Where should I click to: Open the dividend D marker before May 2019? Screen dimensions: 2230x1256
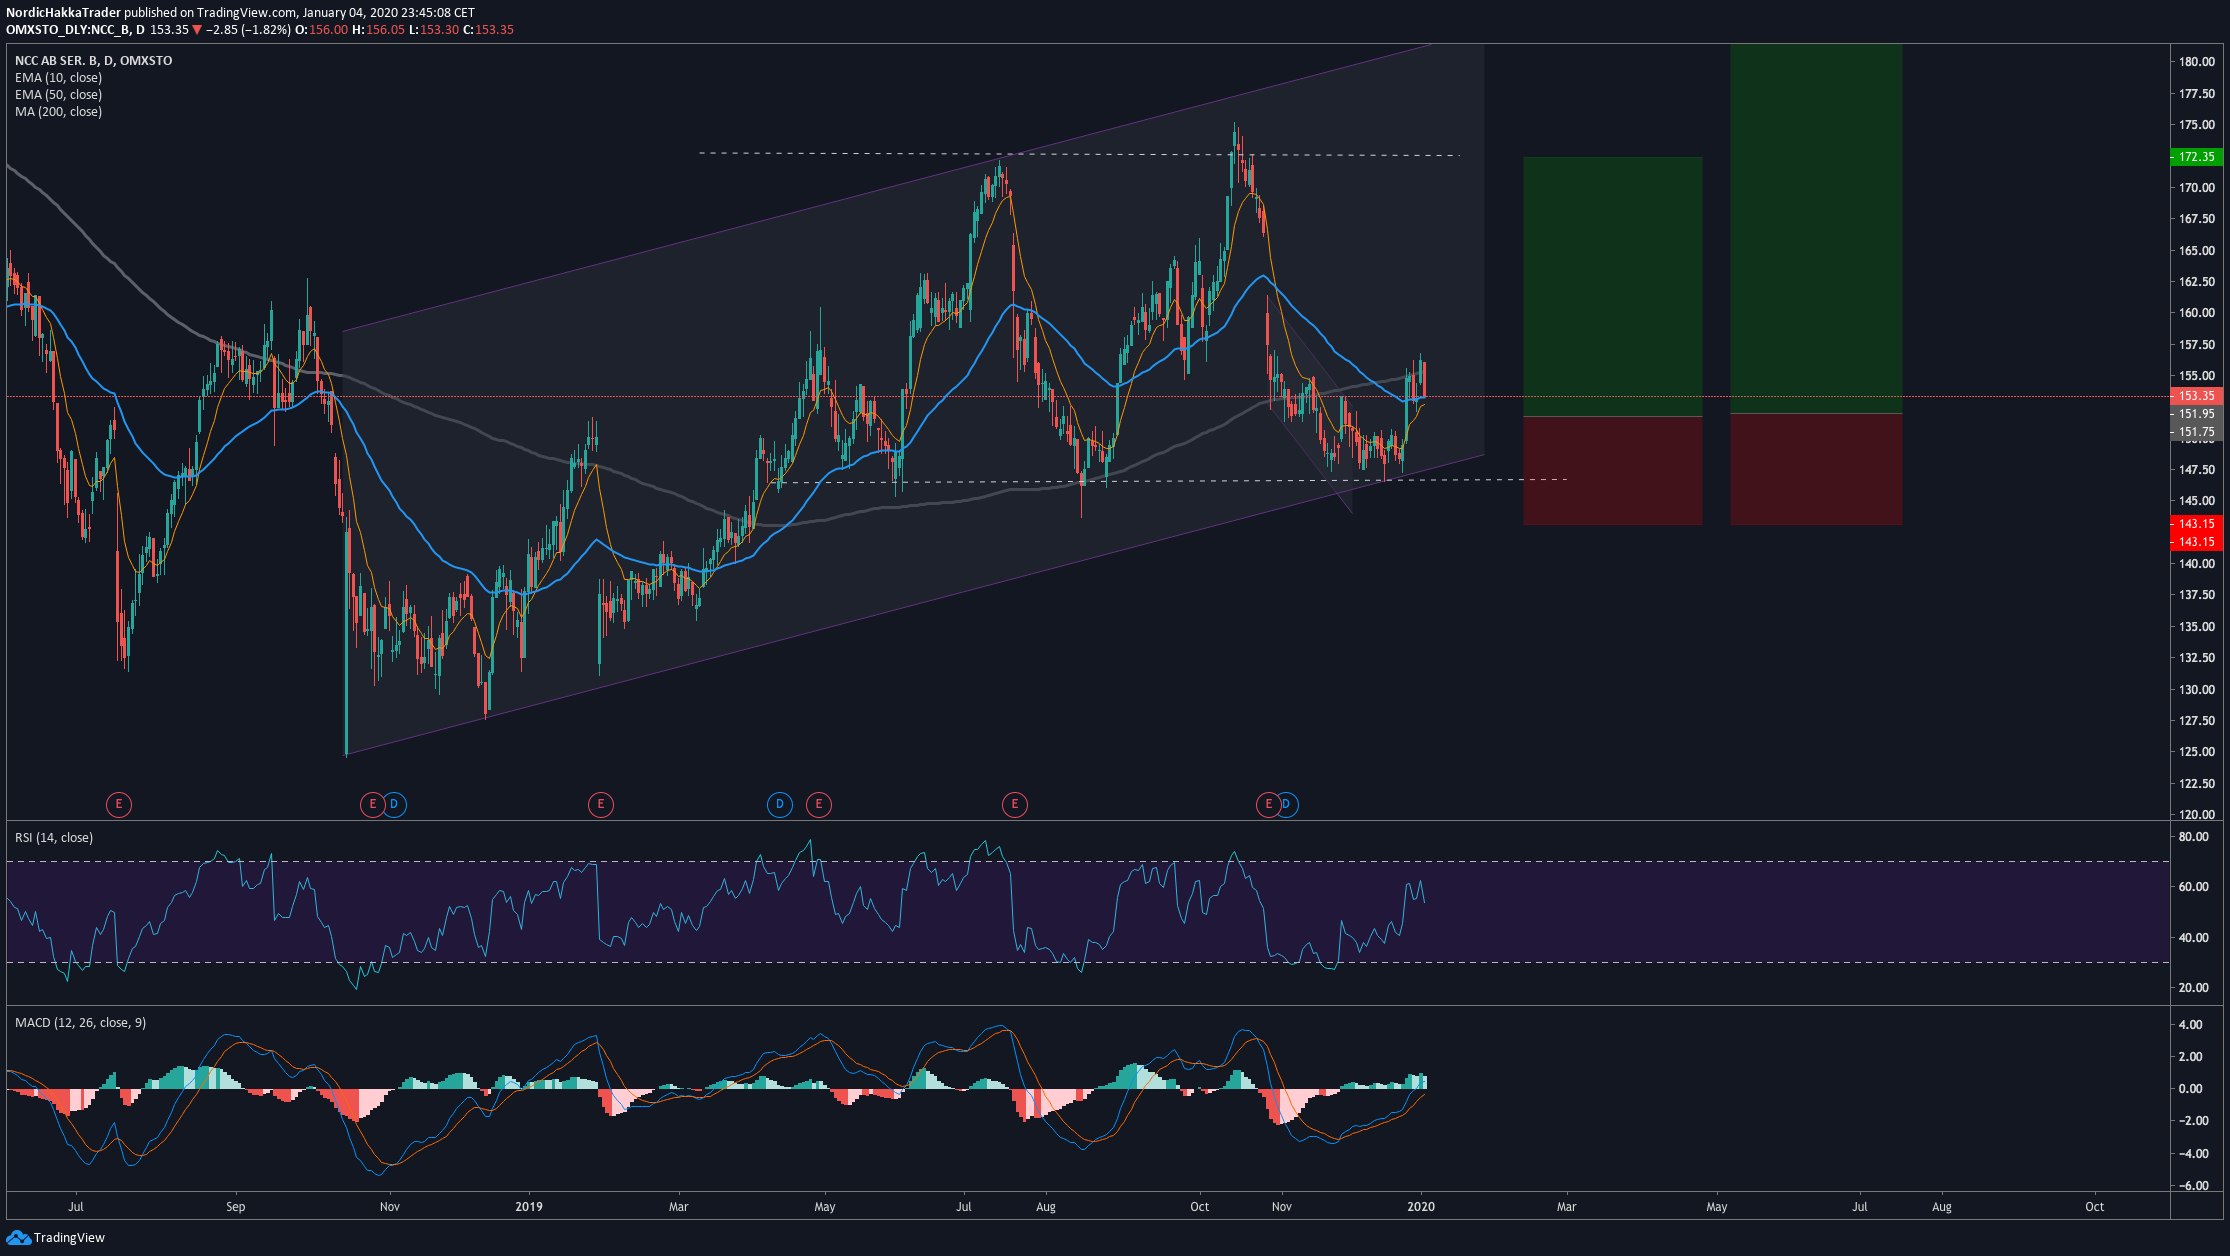tap(780, 804)
